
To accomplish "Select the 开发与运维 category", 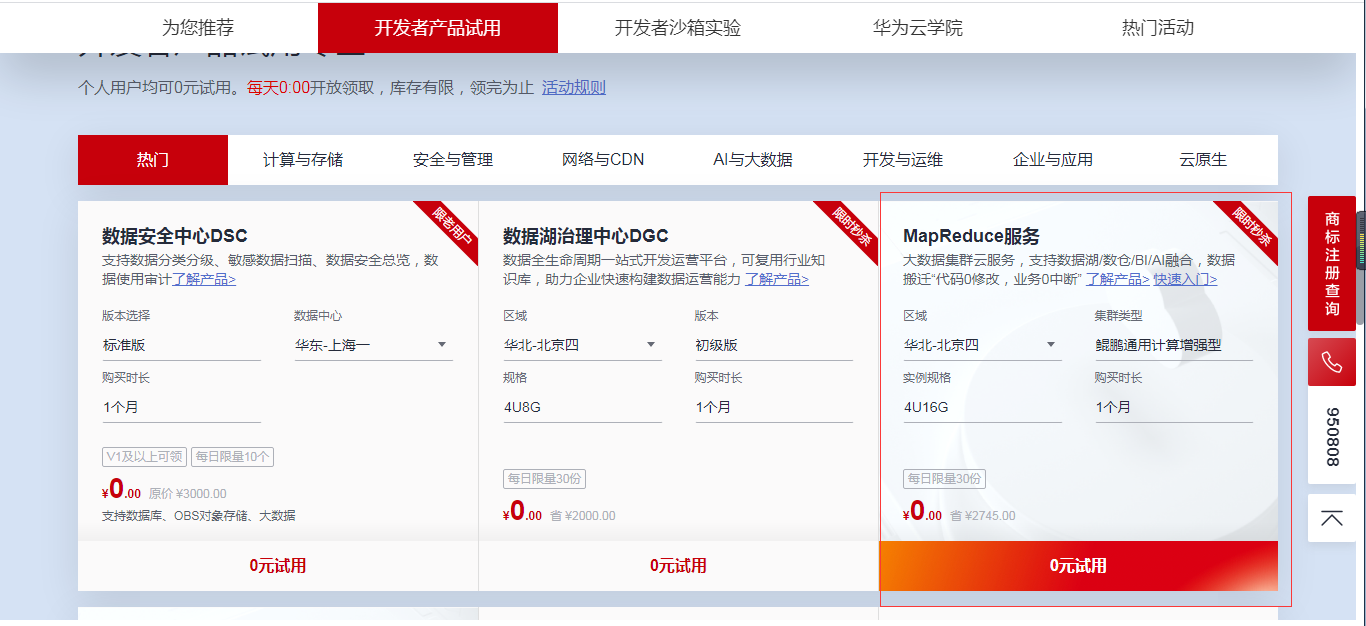I will (x=903, y=160).
